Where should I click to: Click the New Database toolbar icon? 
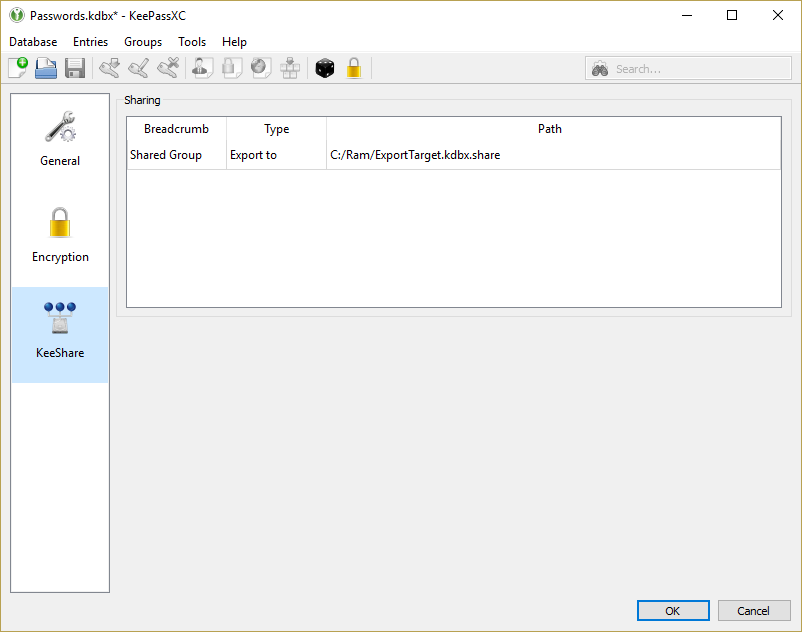coord(18,68)
